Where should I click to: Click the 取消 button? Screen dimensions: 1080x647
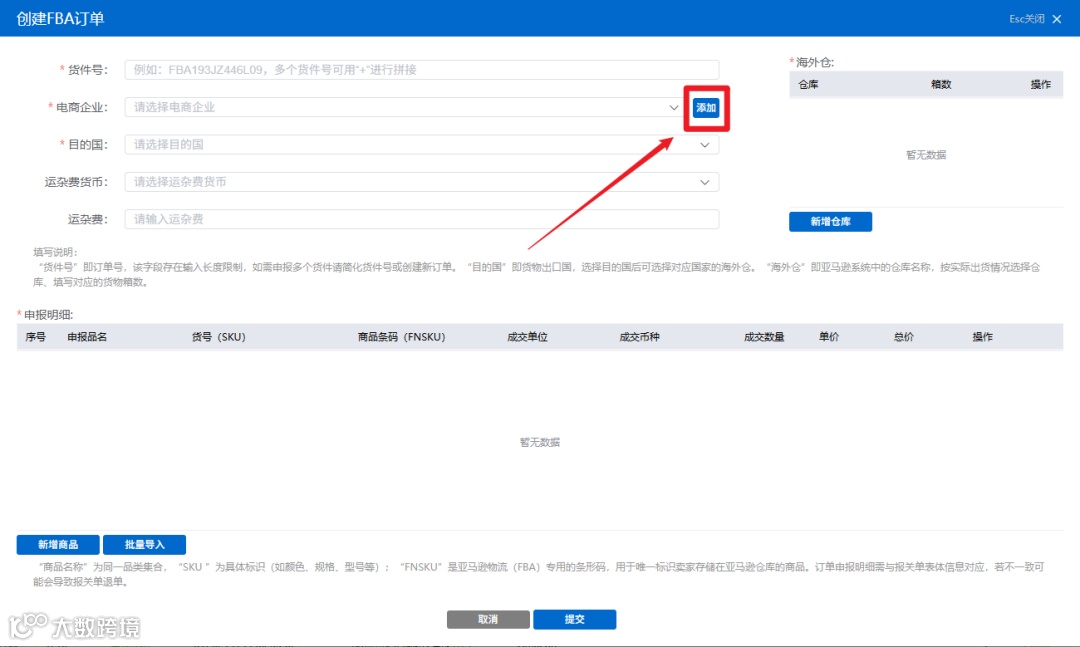coord(488,619)
